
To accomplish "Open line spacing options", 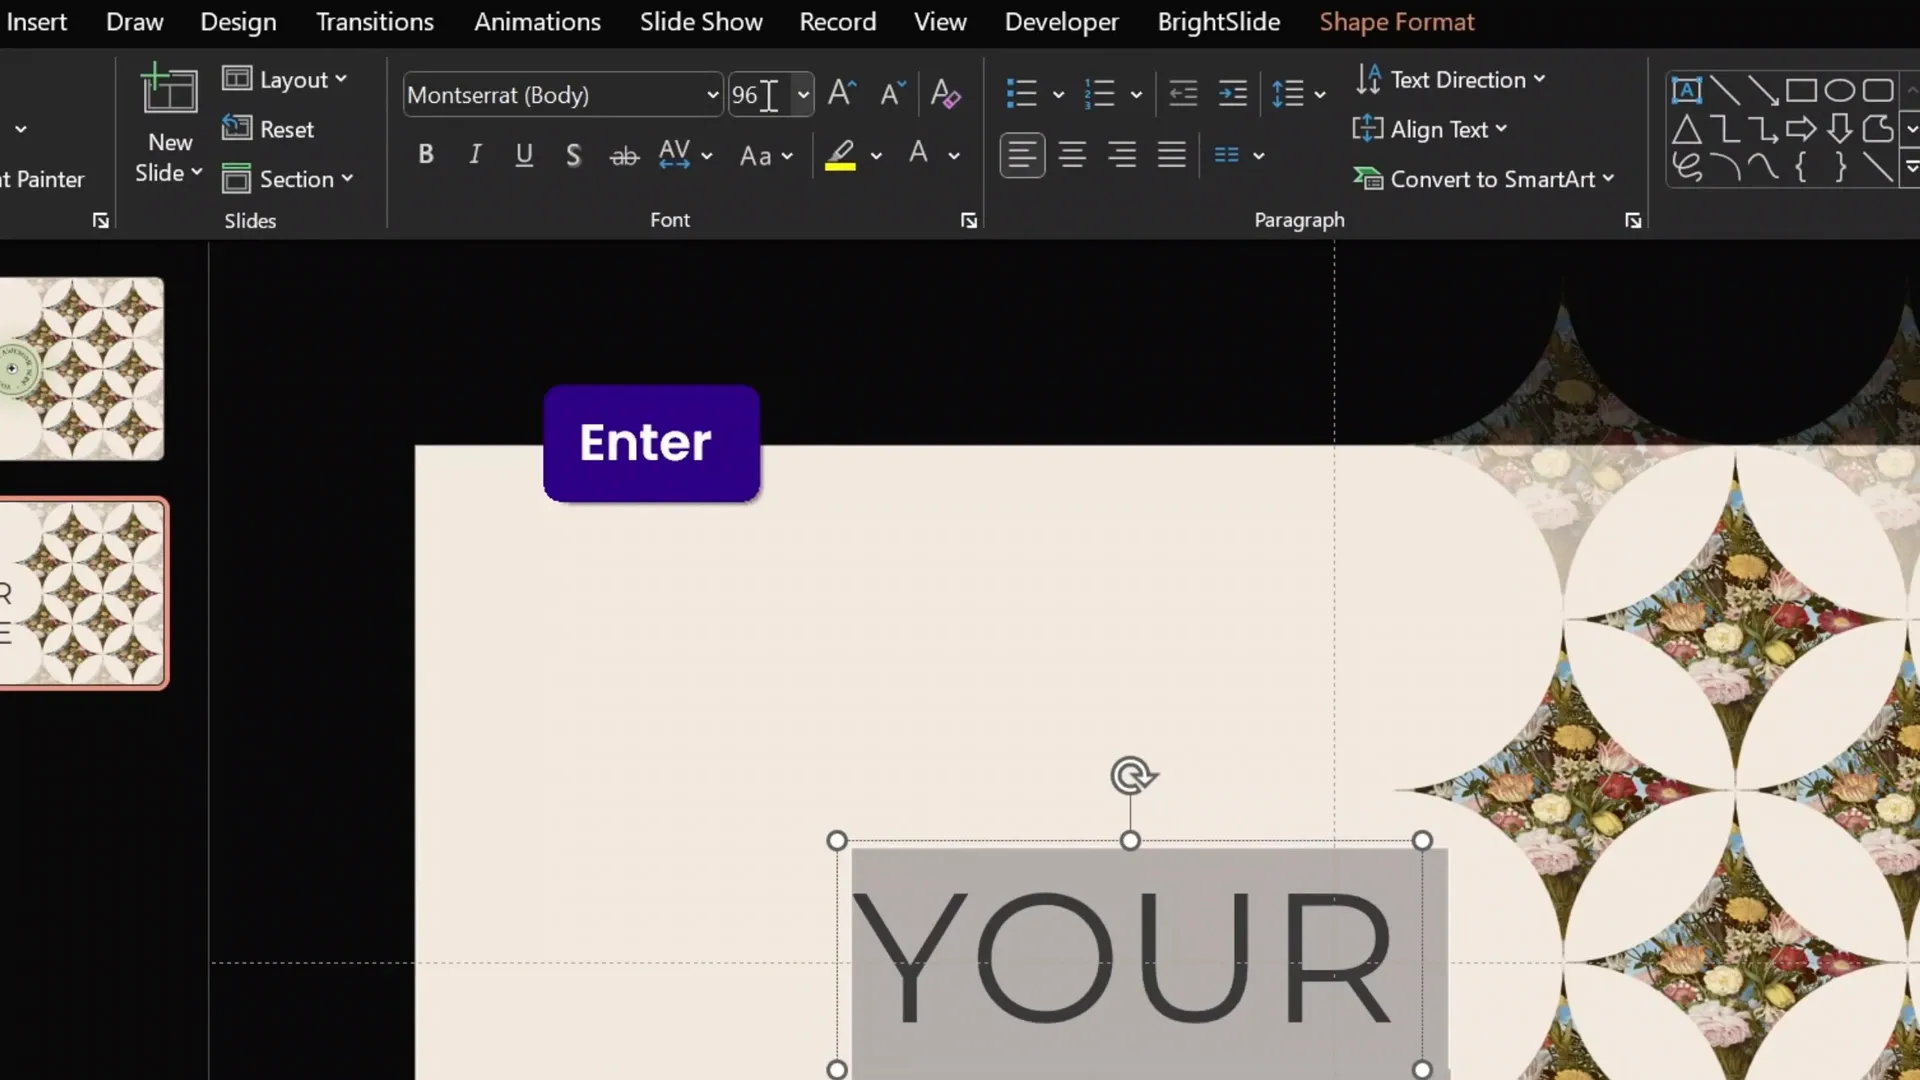I will coord(1298,94).
